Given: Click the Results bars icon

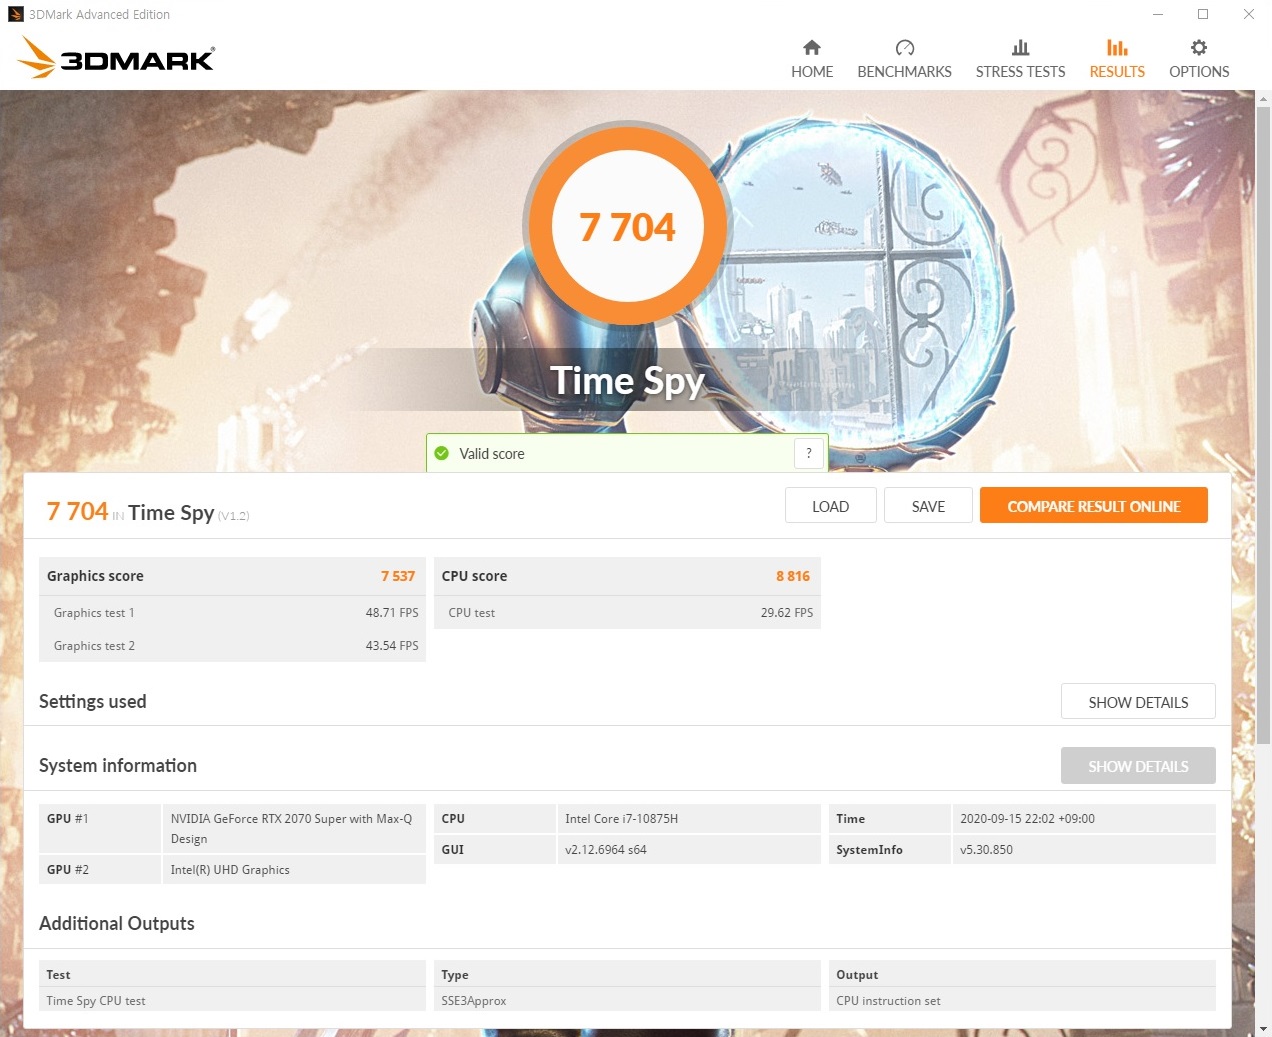Looking at the screenshot, I should (x=1117, y=47).
